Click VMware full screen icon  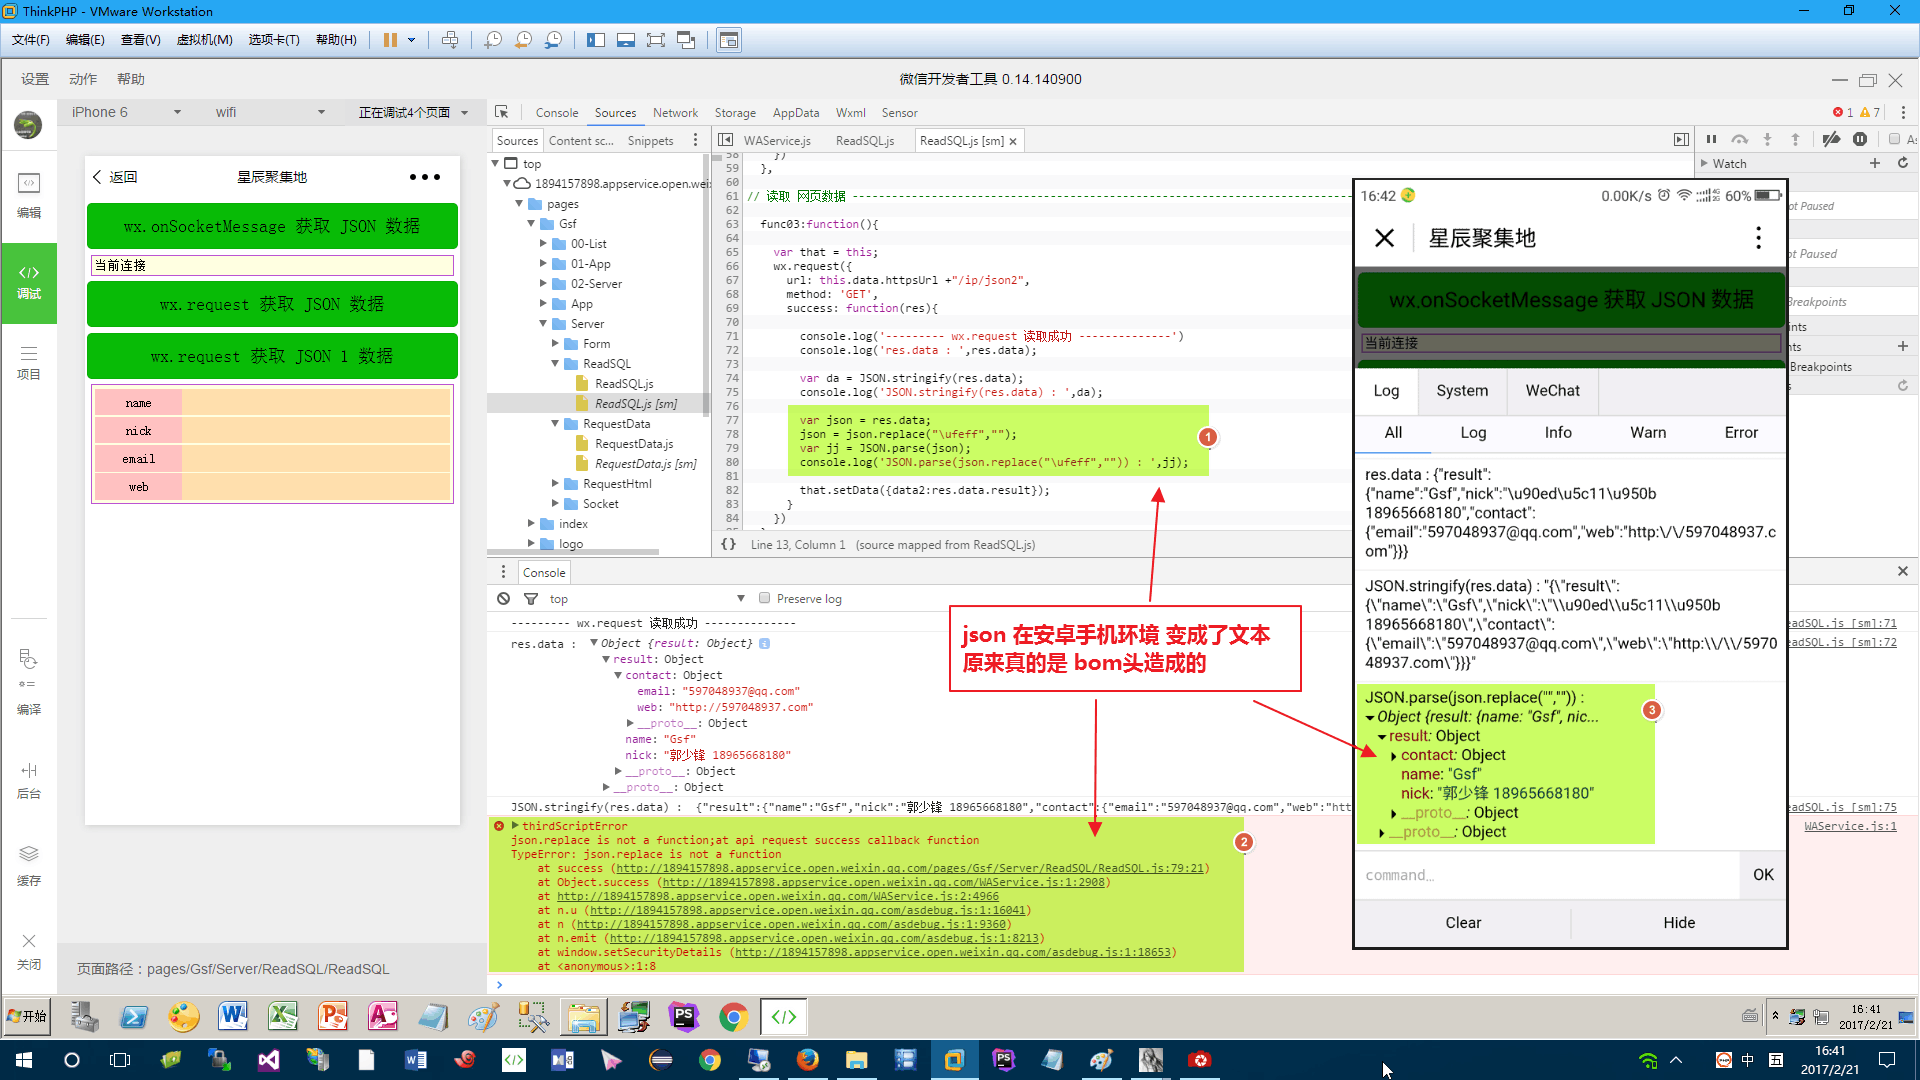click(x=656, y=40)
